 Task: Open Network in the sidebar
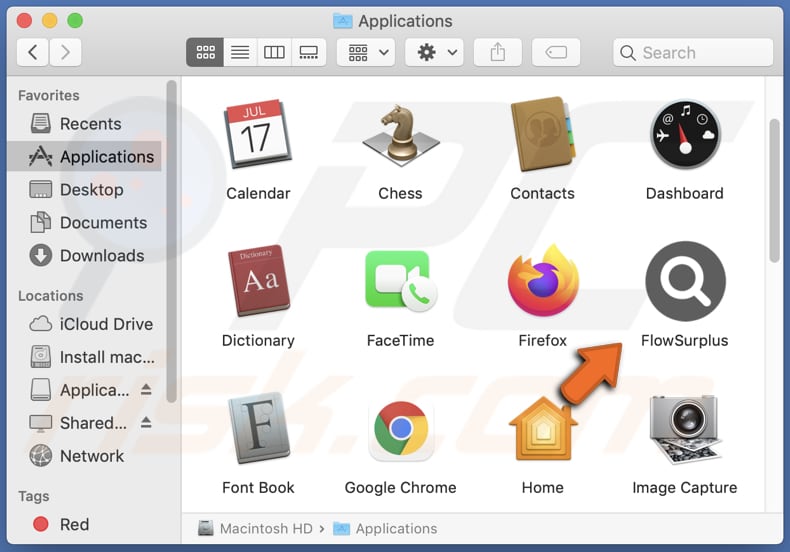(x=86, y=456)
